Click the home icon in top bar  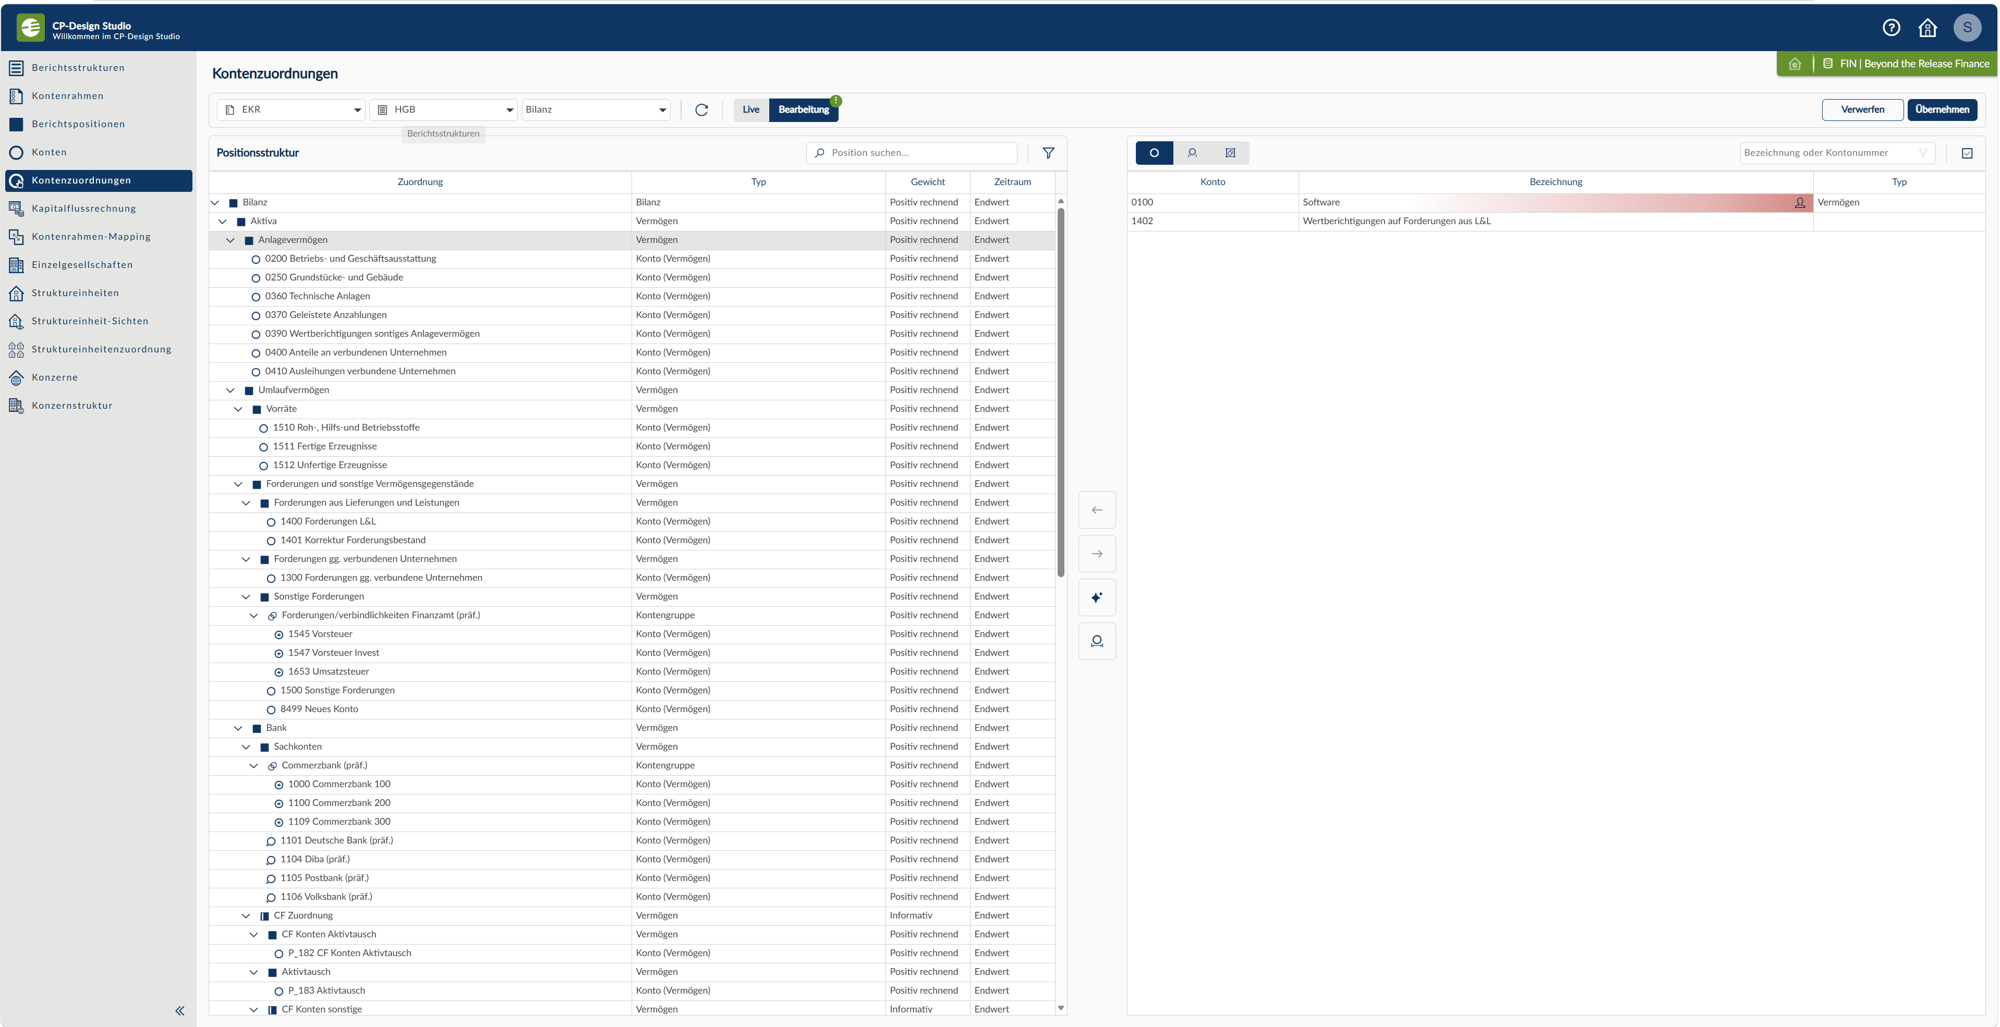click(1928, 28)
